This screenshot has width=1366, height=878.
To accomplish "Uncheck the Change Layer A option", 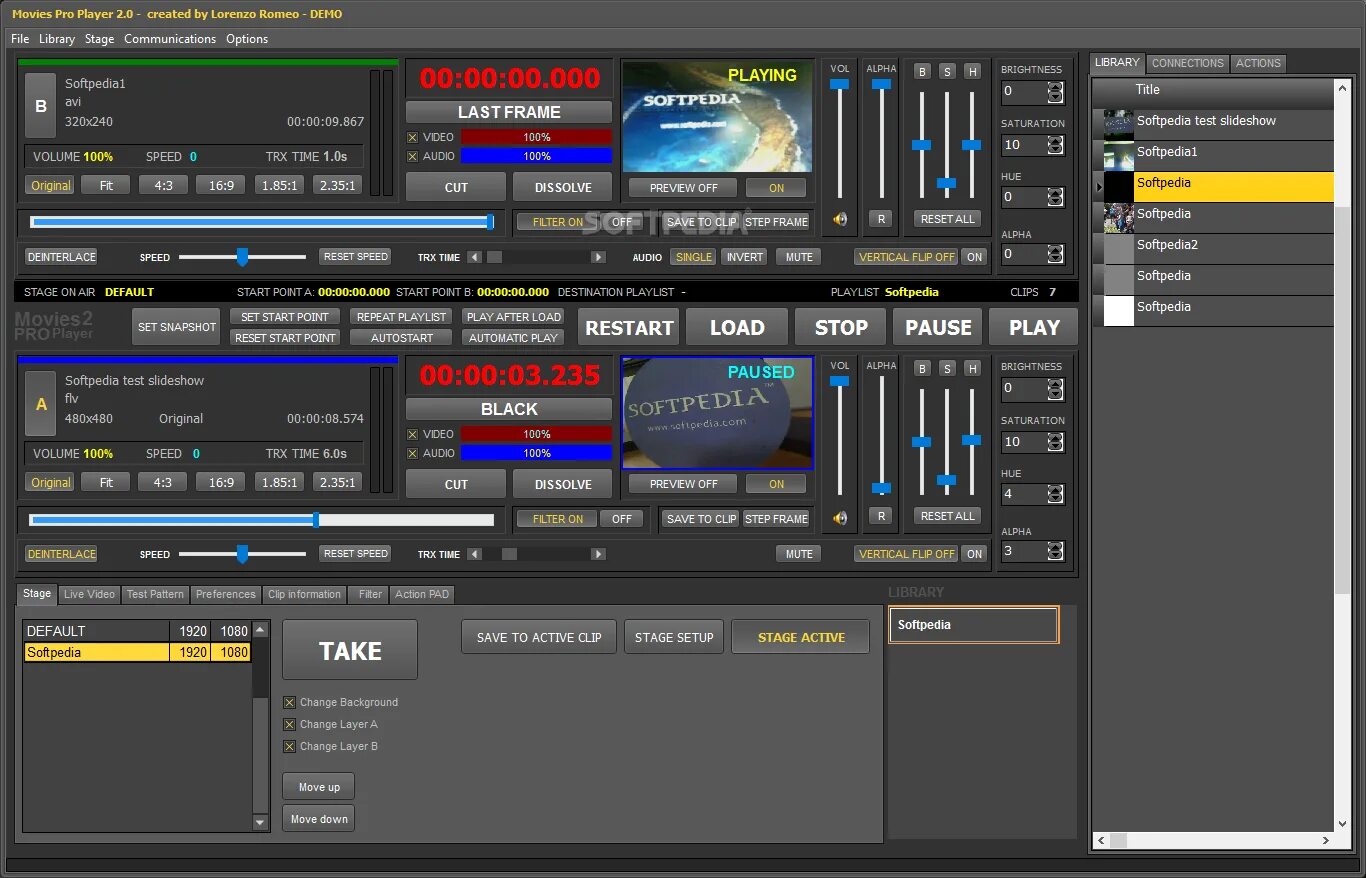I will coord(290,724).
